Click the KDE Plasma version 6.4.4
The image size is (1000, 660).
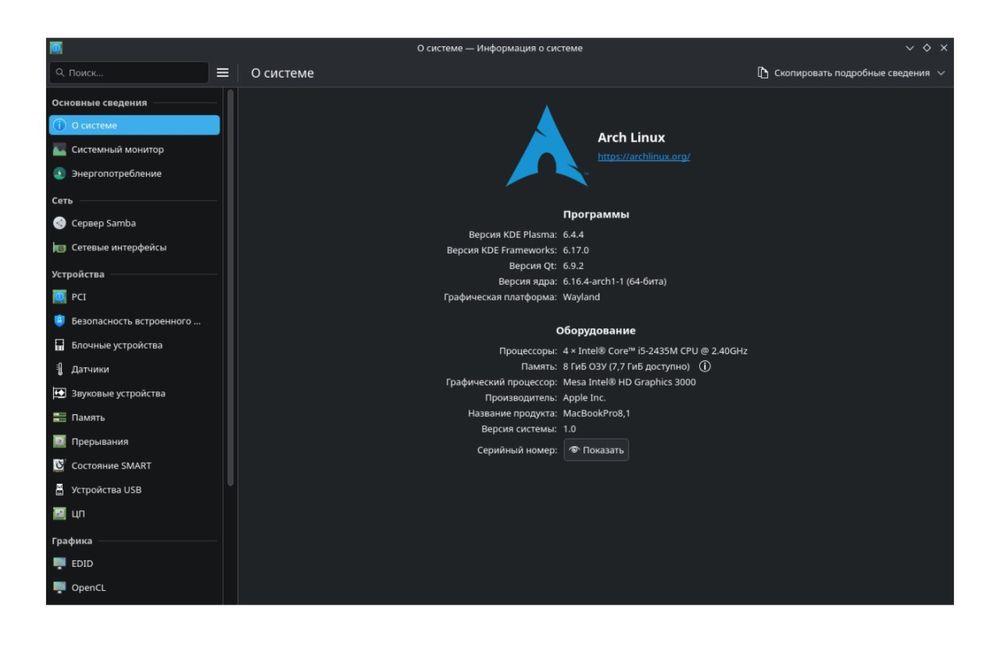point(573,235)
